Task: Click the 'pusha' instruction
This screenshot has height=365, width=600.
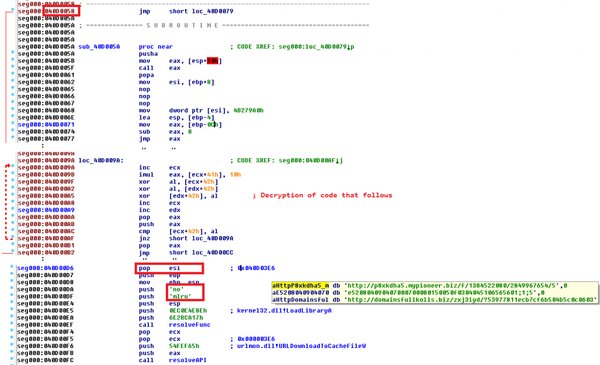Action: tap(148, 54)
